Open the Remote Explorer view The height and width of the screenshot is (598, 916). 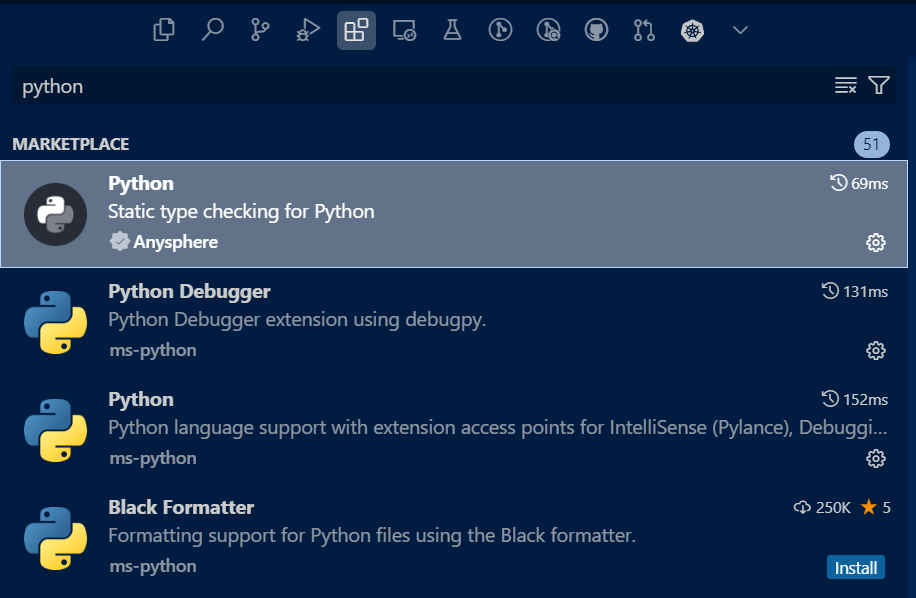pyautogui.click(x=404, y=30)
